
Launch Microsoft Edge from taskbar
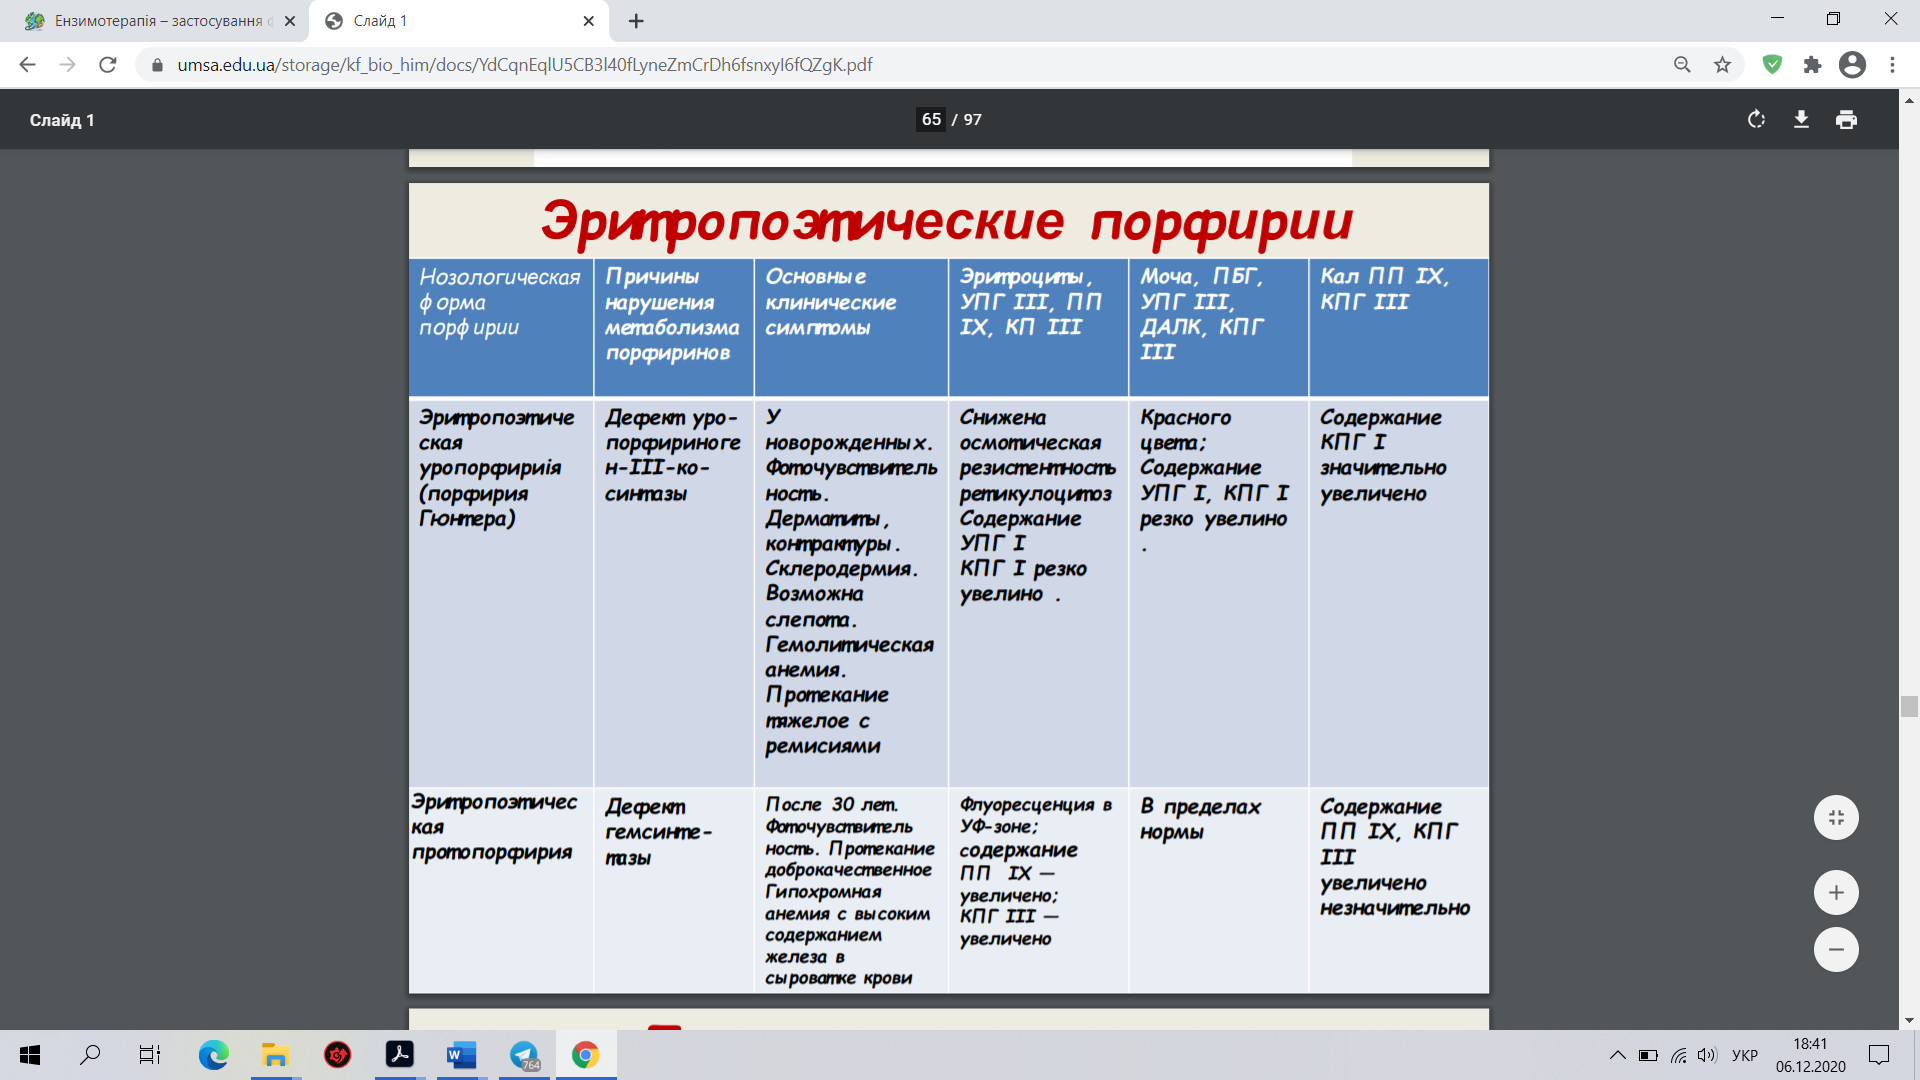213,1055
